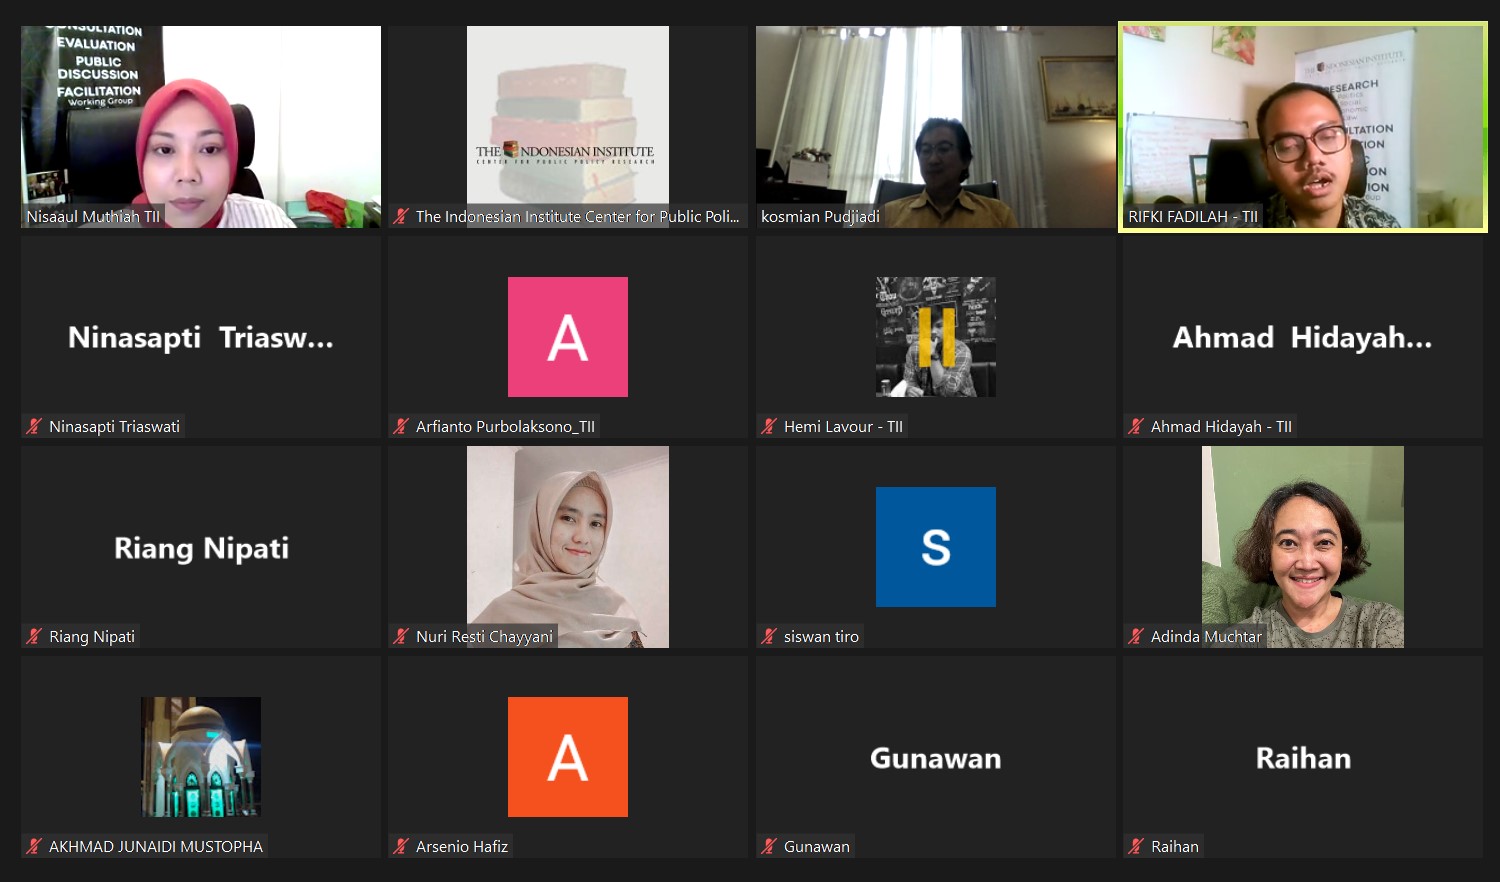Click the orange "A" avatar of Arsenio Hafiz
The image size is (1500, 882).
click(x=568, y=757)
